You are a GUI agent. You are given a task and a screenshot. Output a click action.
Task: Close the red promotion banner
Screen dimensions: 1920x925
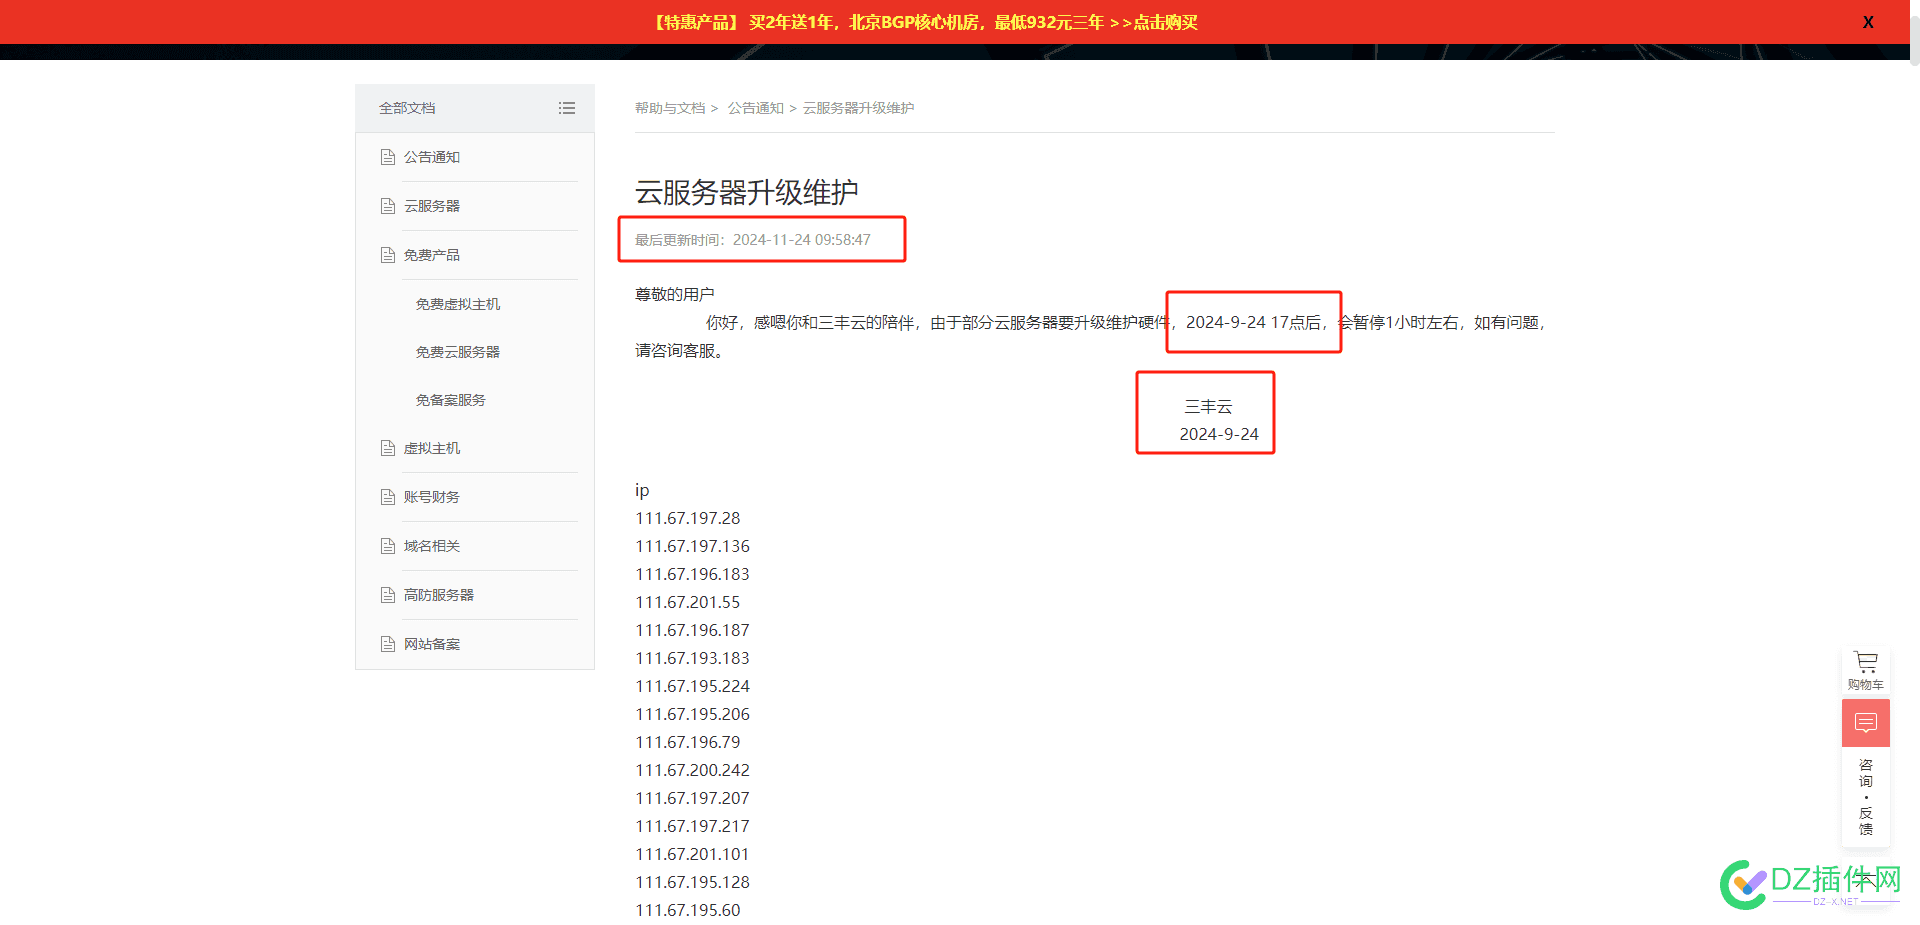point(1868,22)
